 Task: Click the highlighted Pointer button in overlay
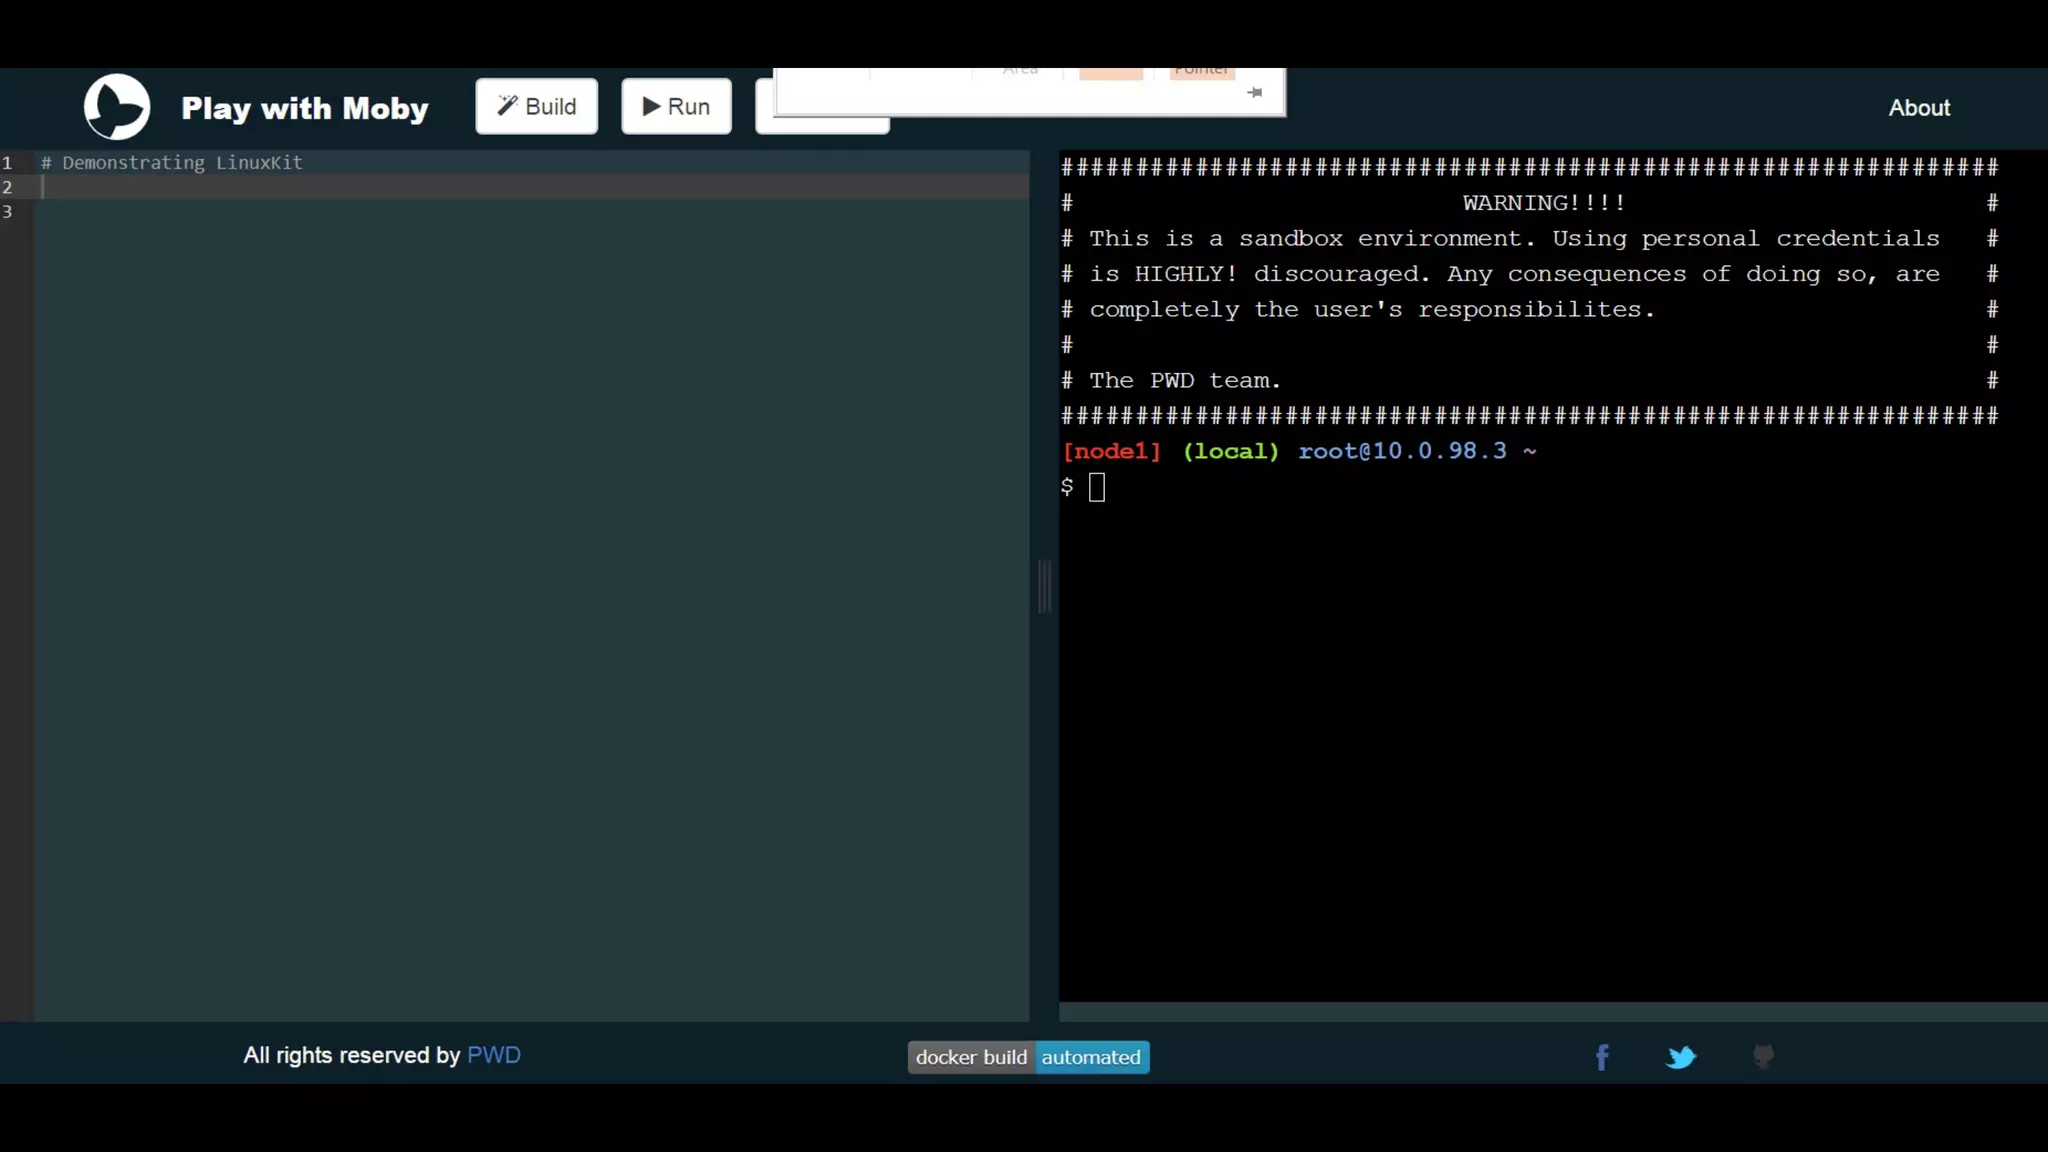click(x=1201, y=73)
